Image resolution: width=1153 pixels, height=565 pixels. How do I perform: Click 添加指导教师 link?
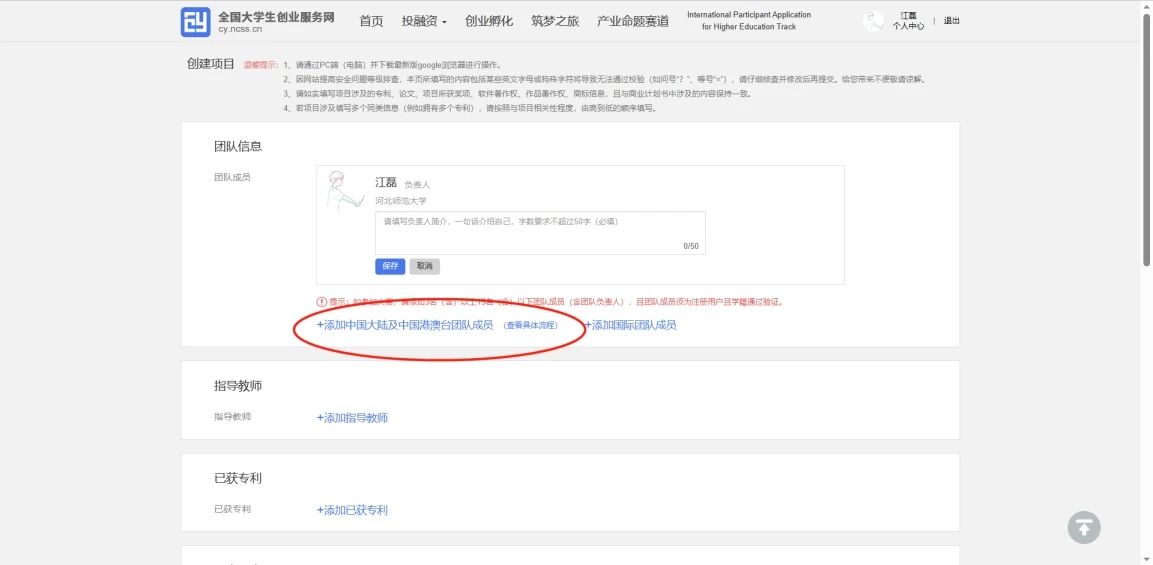[352, 418]
